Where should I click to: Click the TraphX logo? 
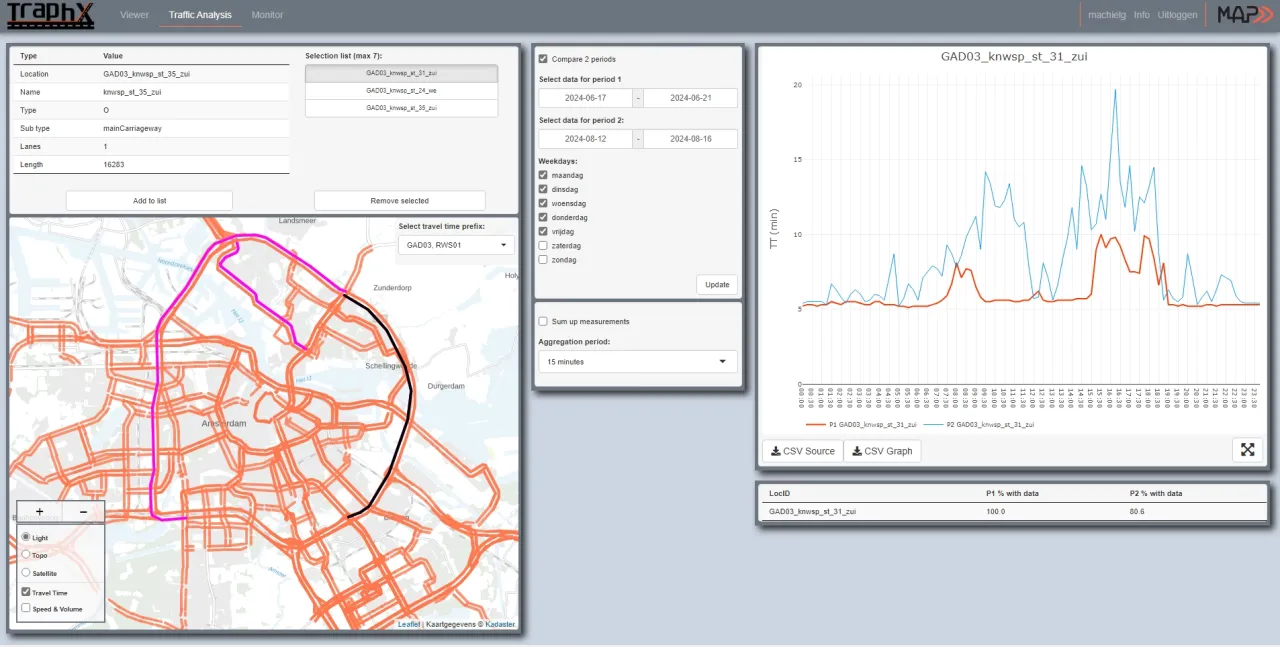[51, 15]
